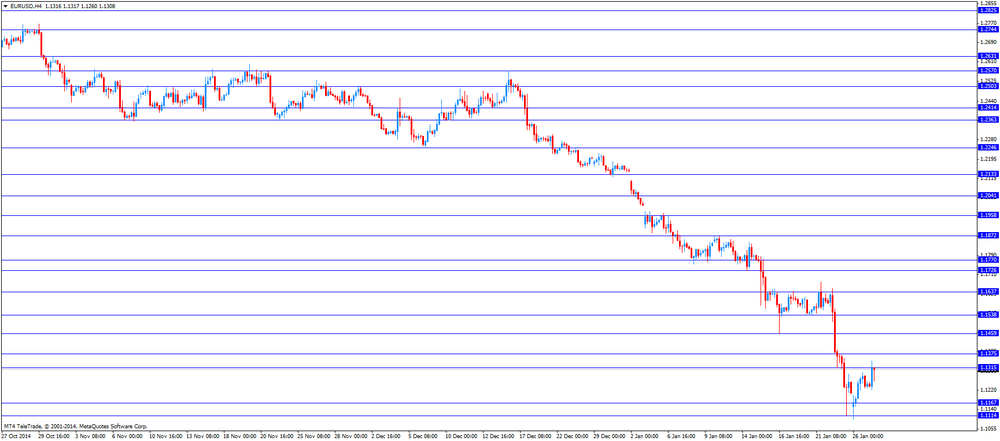The image size is (1000, 441).
Task: Click the triangle arrow beside the EURUSD,H4 title
Action: (5, 6)
